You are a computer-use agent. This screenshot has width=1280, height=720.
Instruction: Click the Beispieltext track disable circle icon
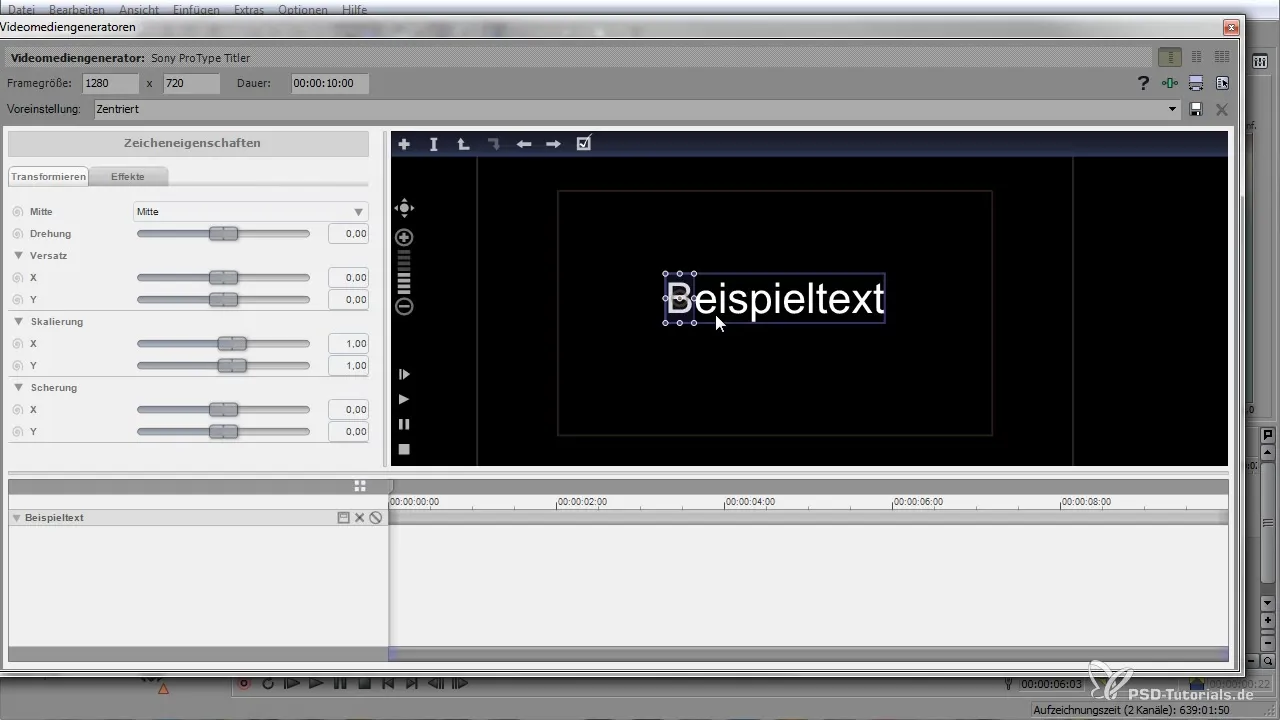[x=376, y=518]
